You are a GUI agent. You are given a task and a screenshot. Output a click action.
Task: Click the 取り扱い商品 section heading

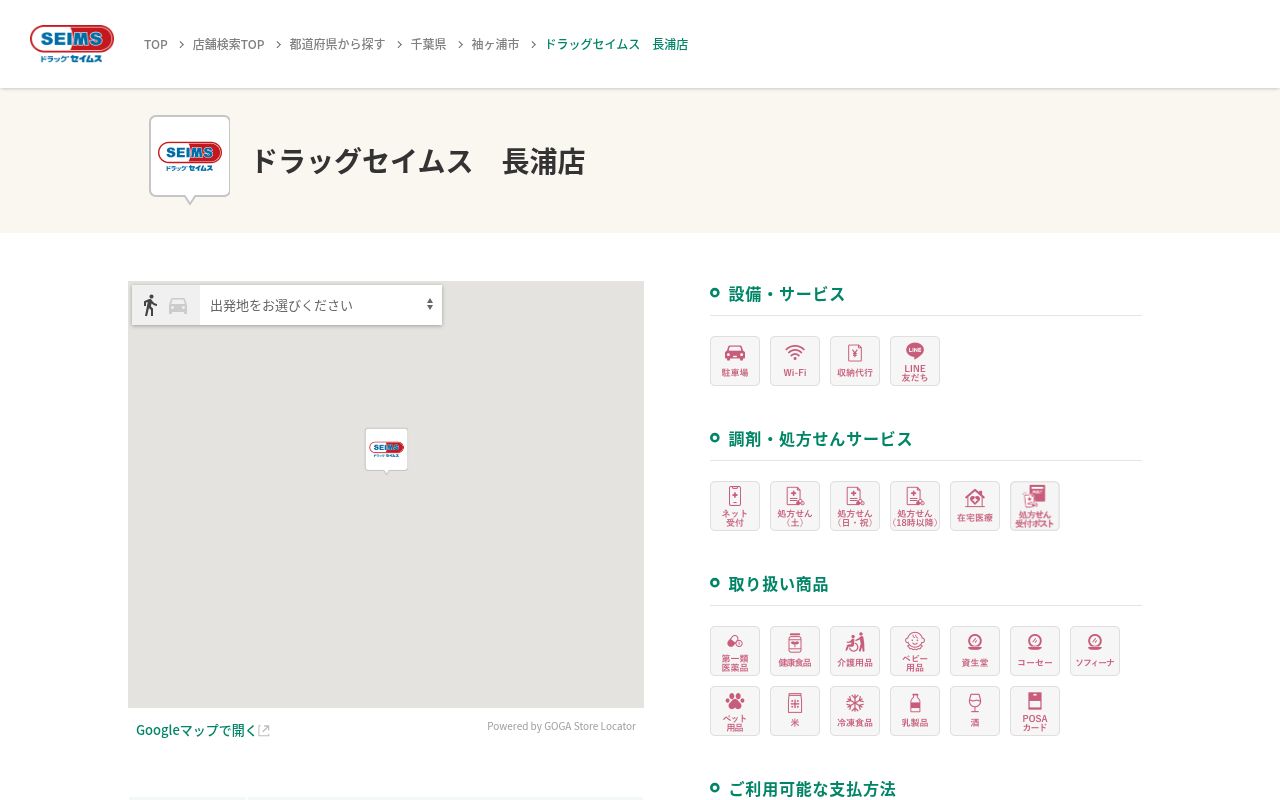tap(779, 583)
